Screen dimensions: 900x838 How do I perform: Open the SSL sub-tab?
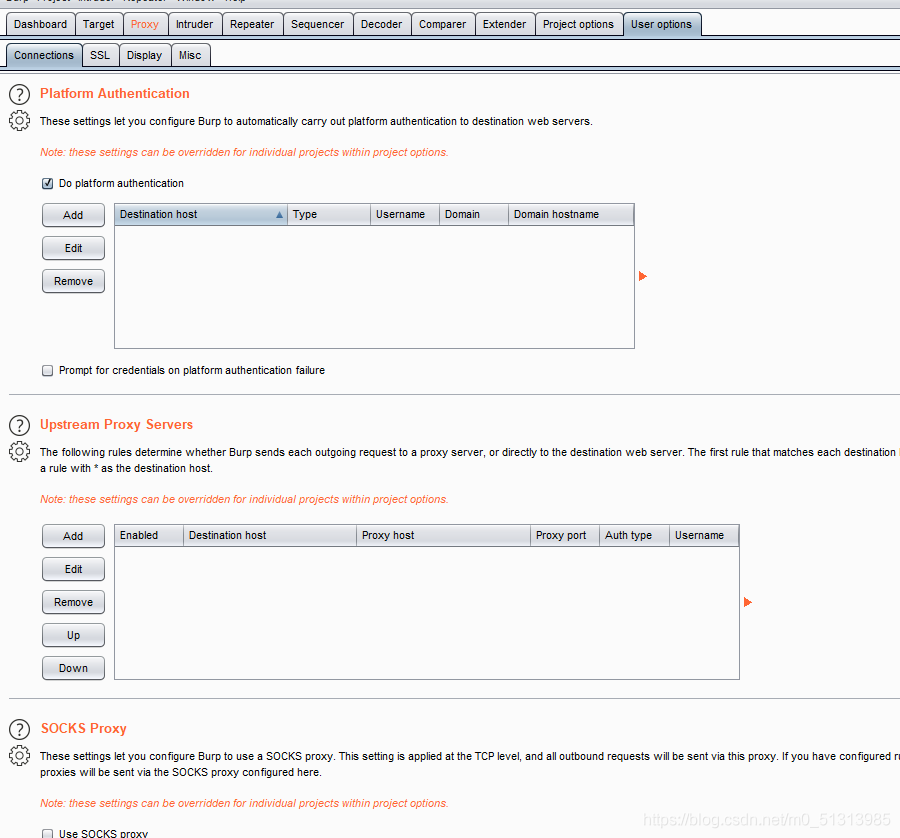point(100,55)
